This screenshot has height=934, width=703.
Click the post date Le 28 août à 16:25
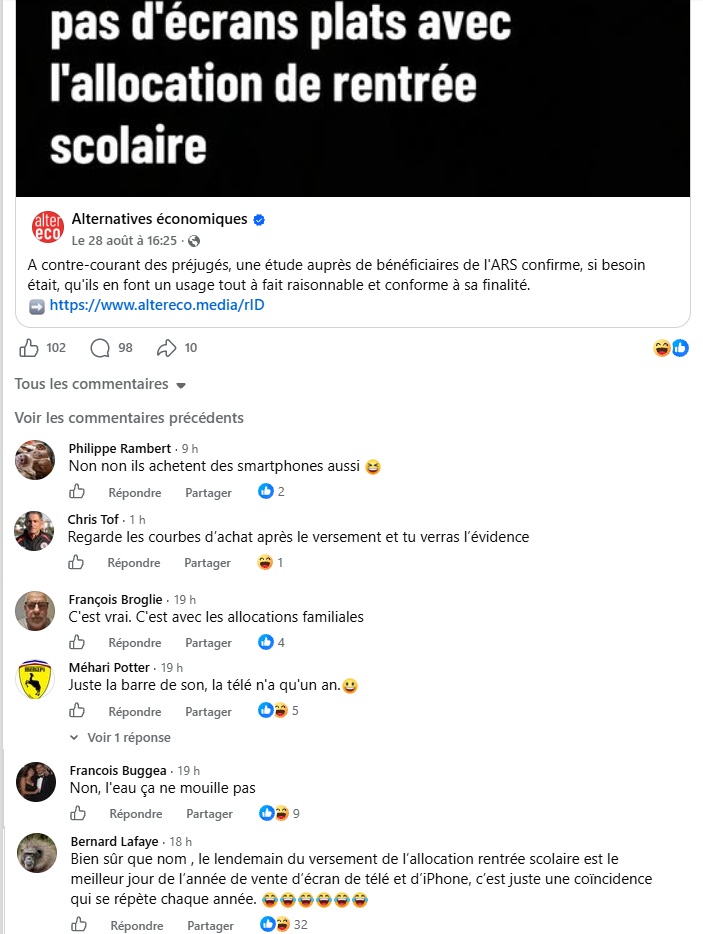[125, 241]
